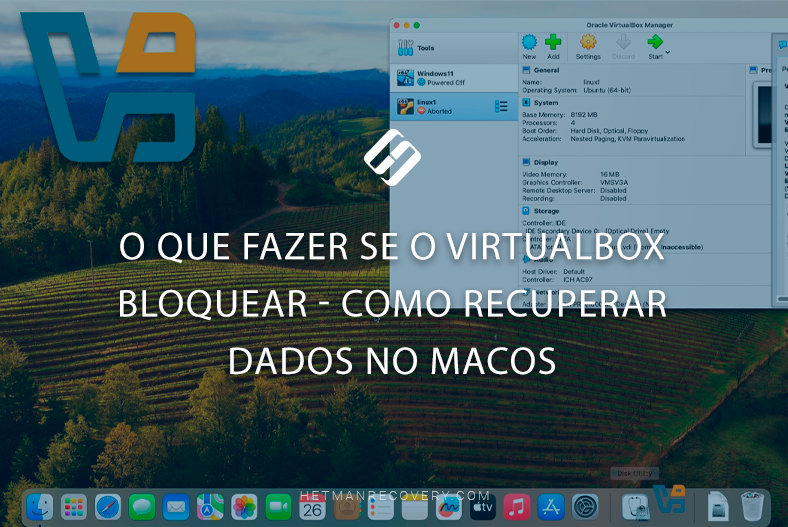The image size is (788, 527).
Task: Open System Settings from the Dock
Action: (x=585, y=506)
